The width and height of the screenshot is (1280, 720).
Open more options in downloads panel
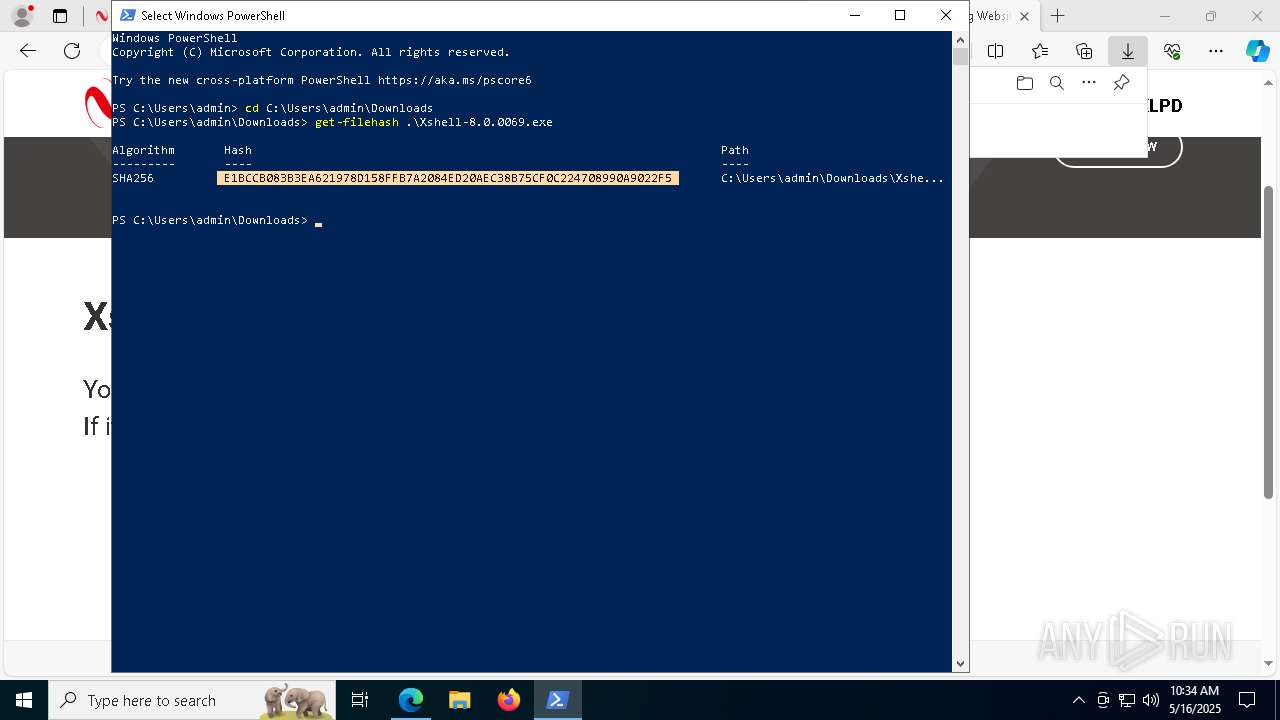coord(1089,83)
